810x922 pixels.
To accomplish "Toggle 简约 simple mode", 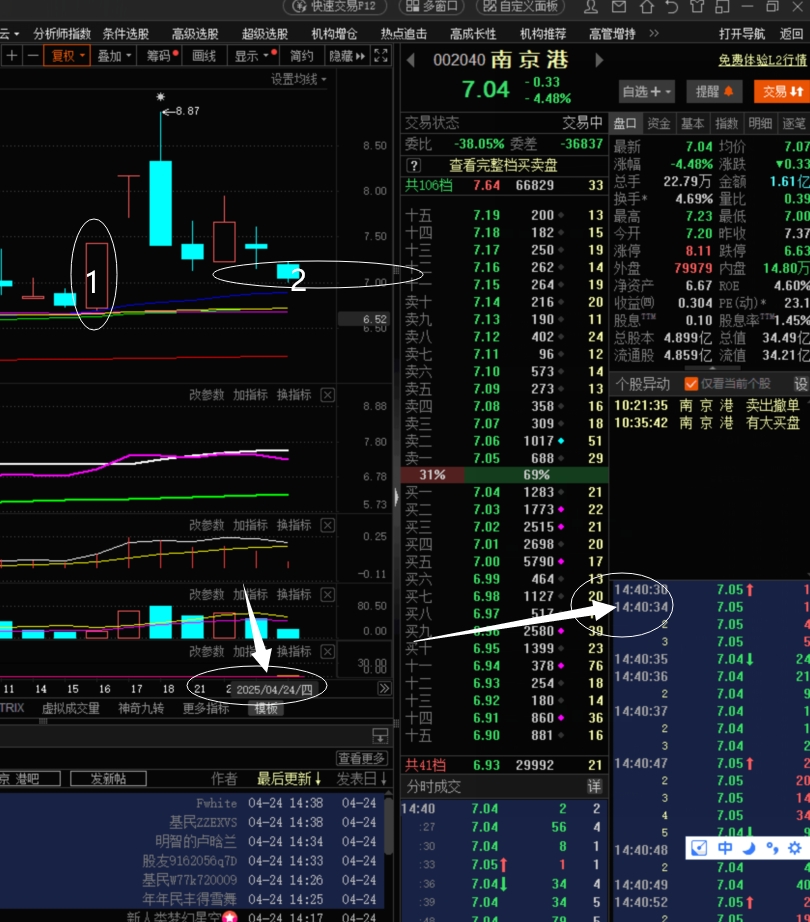I will (302, 56).
